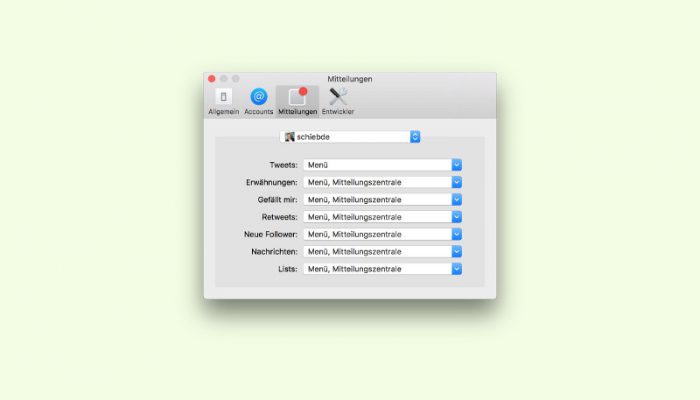Open the Allgemein preferences tab
This screenshot has width=700, height=400.
pyautogui.click(x=223, y=101)
